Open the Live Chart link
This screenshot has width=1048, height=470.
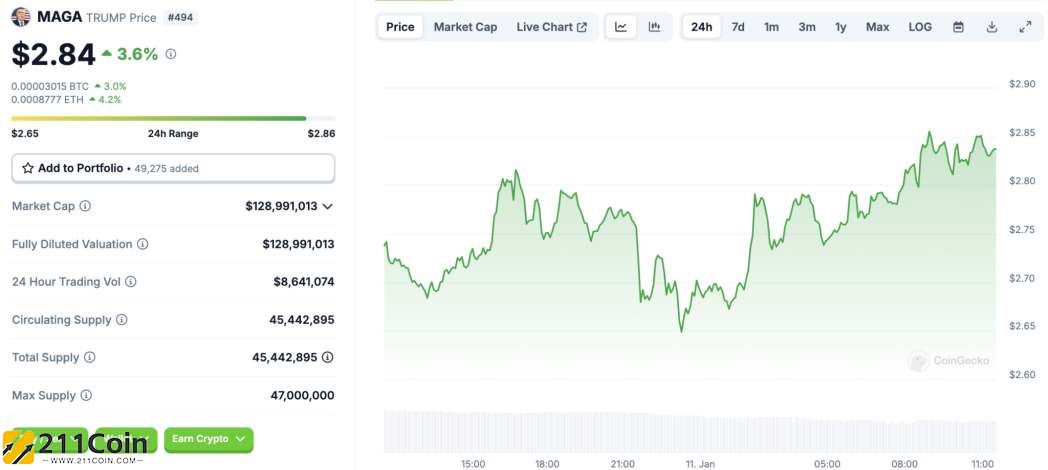click(551, 27)
